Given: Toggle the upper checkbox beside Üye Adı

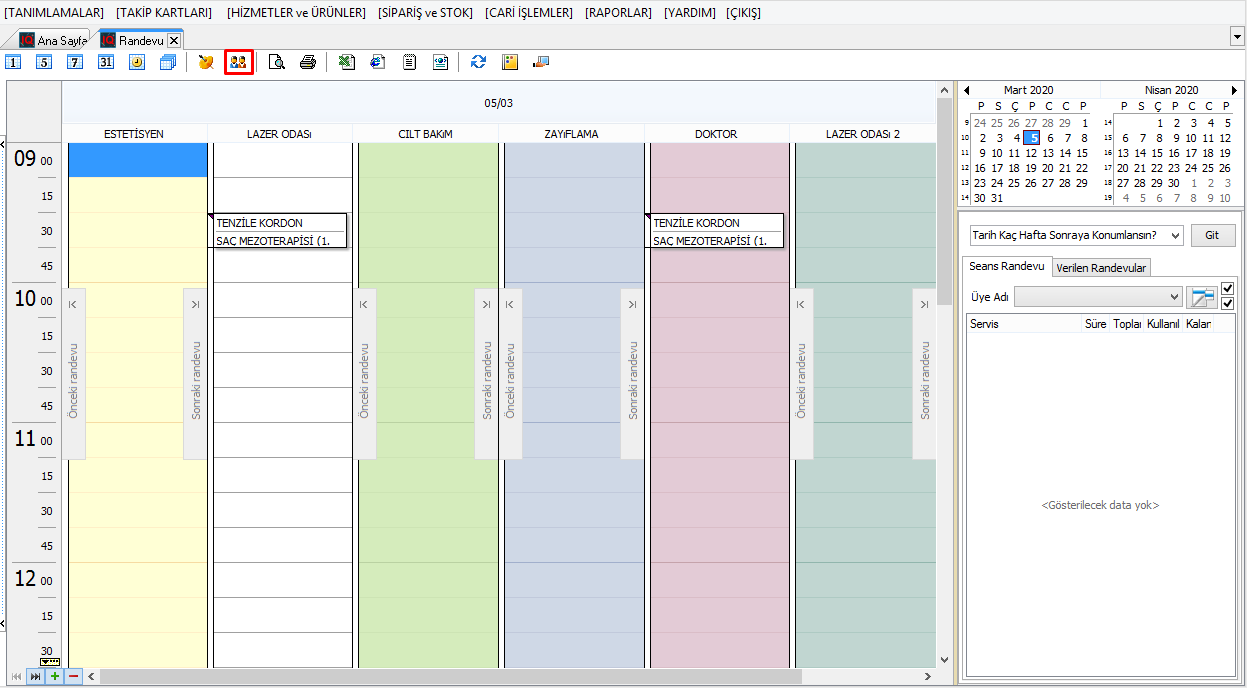Looking at the screenshot, I should [x=1228, y=289].
